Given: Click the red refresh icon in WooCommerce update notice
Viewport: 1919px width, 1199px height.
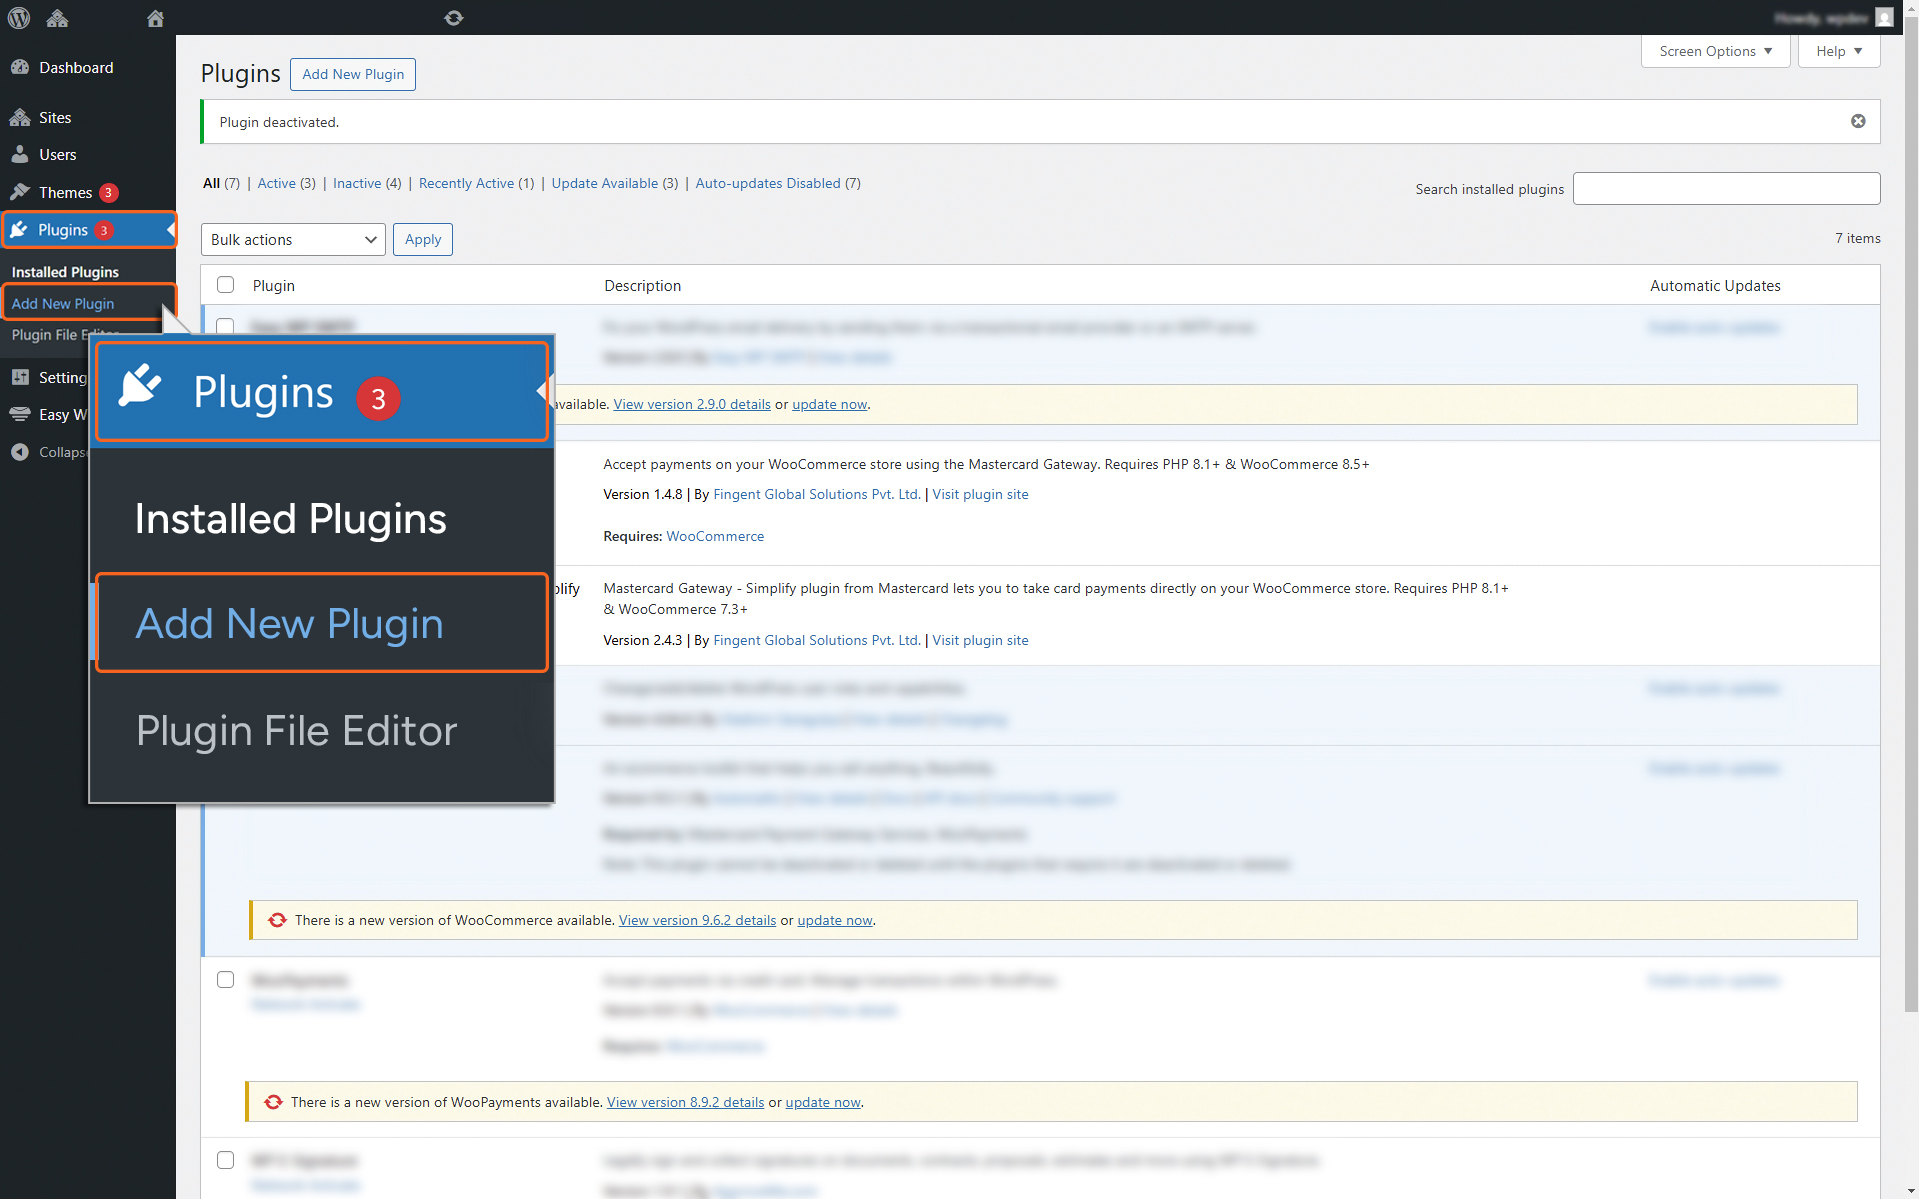Looking at the screenshot, I should click(x=277, y=920).
